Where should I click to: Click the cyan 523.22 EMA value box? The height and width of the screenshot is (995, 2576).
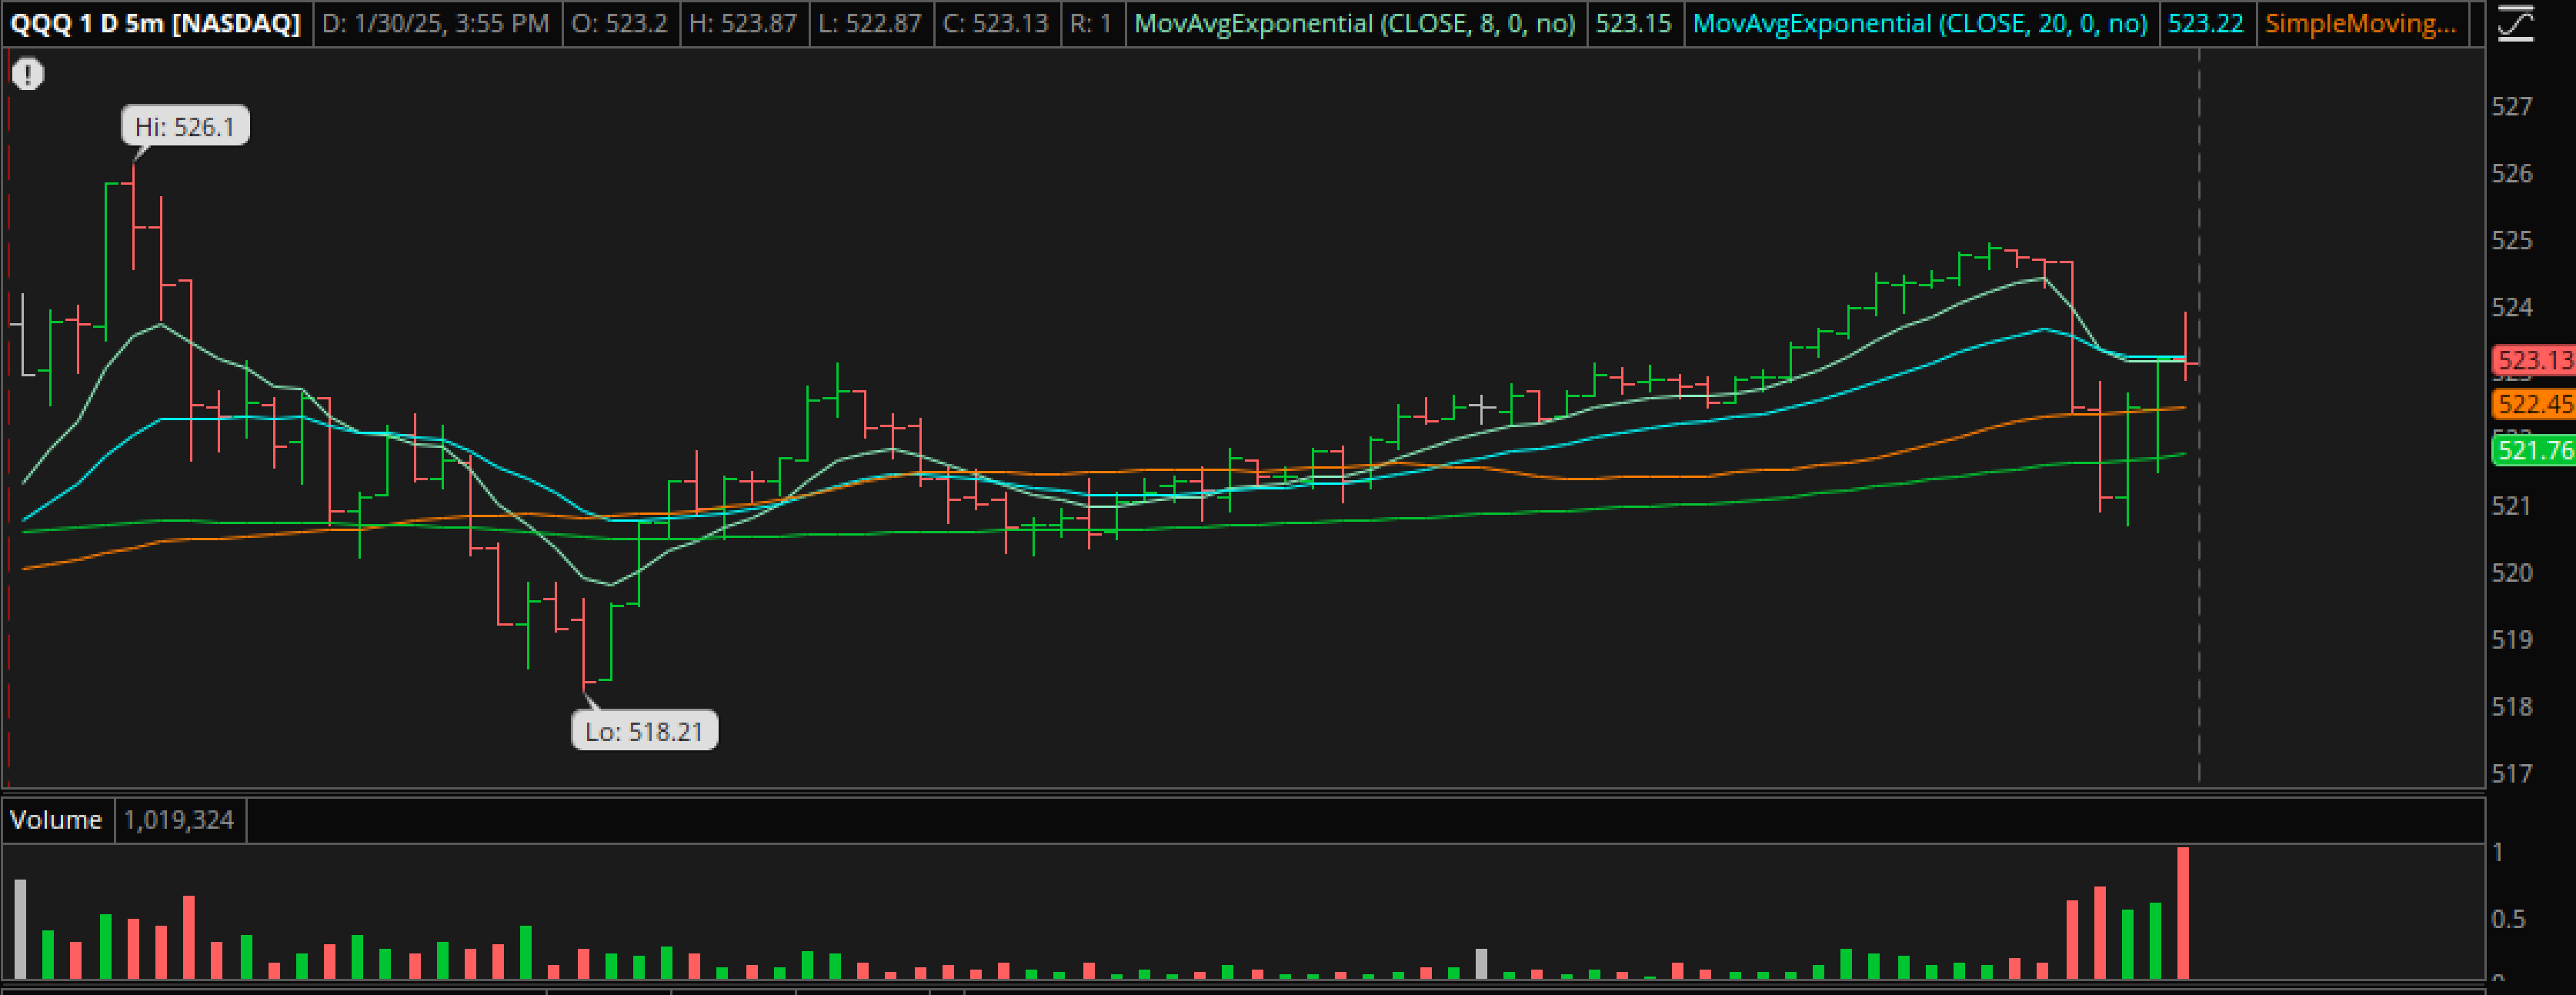pos(2206,23)
